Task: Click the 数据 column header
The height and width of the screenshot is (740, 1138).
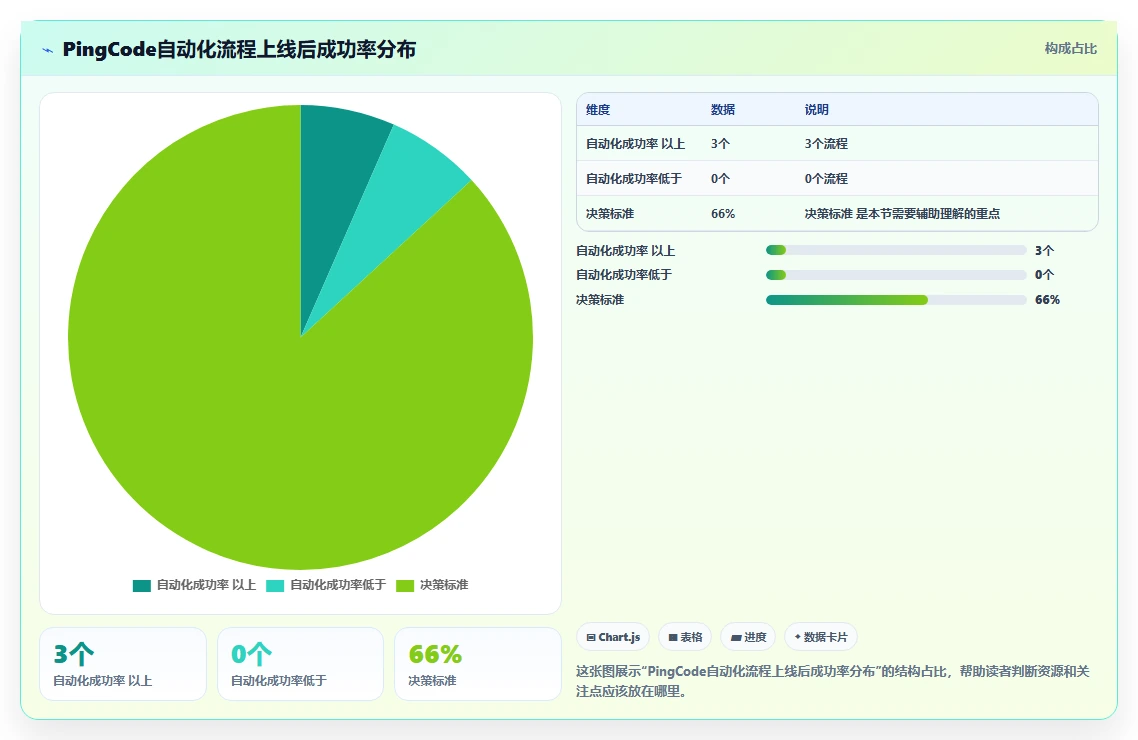Action: point(723,110)
